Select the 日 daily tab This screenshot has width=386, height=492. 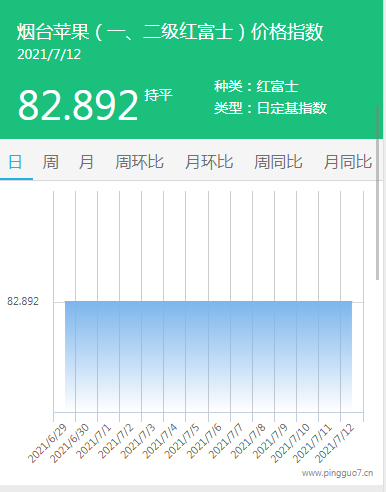click(15, 162)
